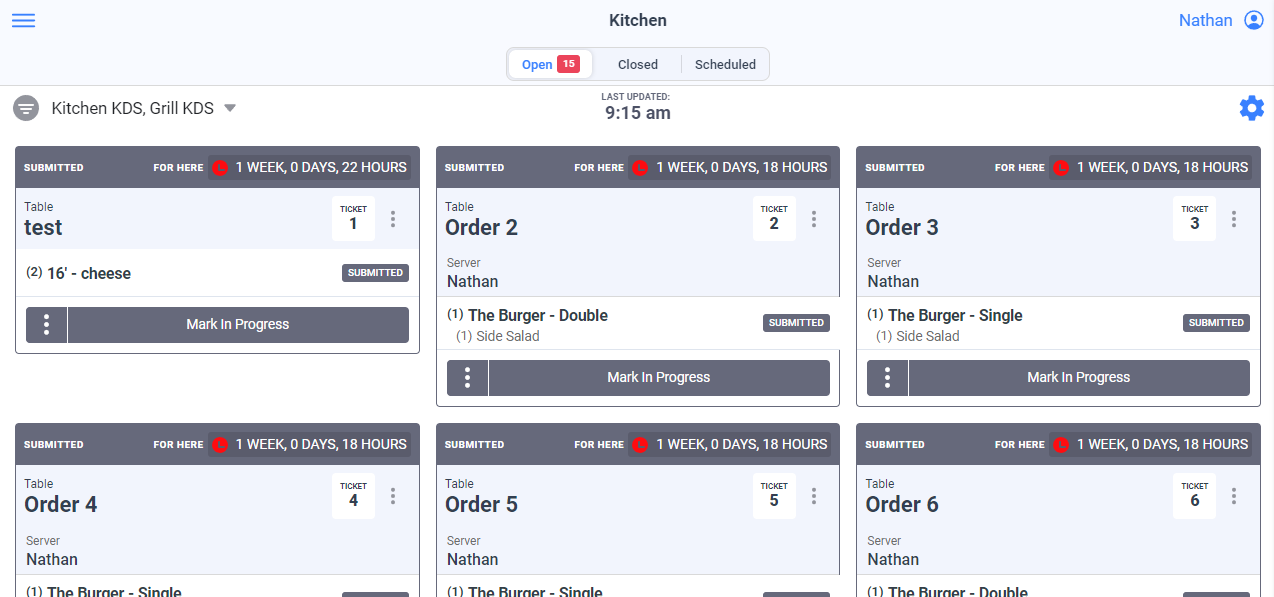
Task: Click red clock icon on Order 4
Action: pyautogui.click(x=220, y=445)
